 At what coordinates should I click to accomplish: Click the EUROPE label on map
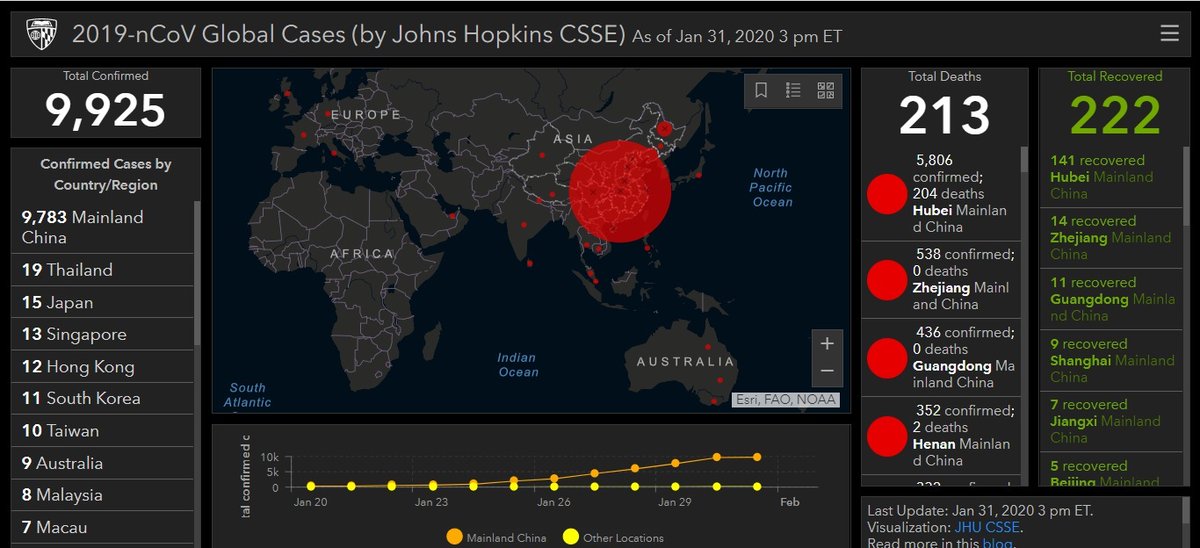pyautogui.click(x=365, y=115)
